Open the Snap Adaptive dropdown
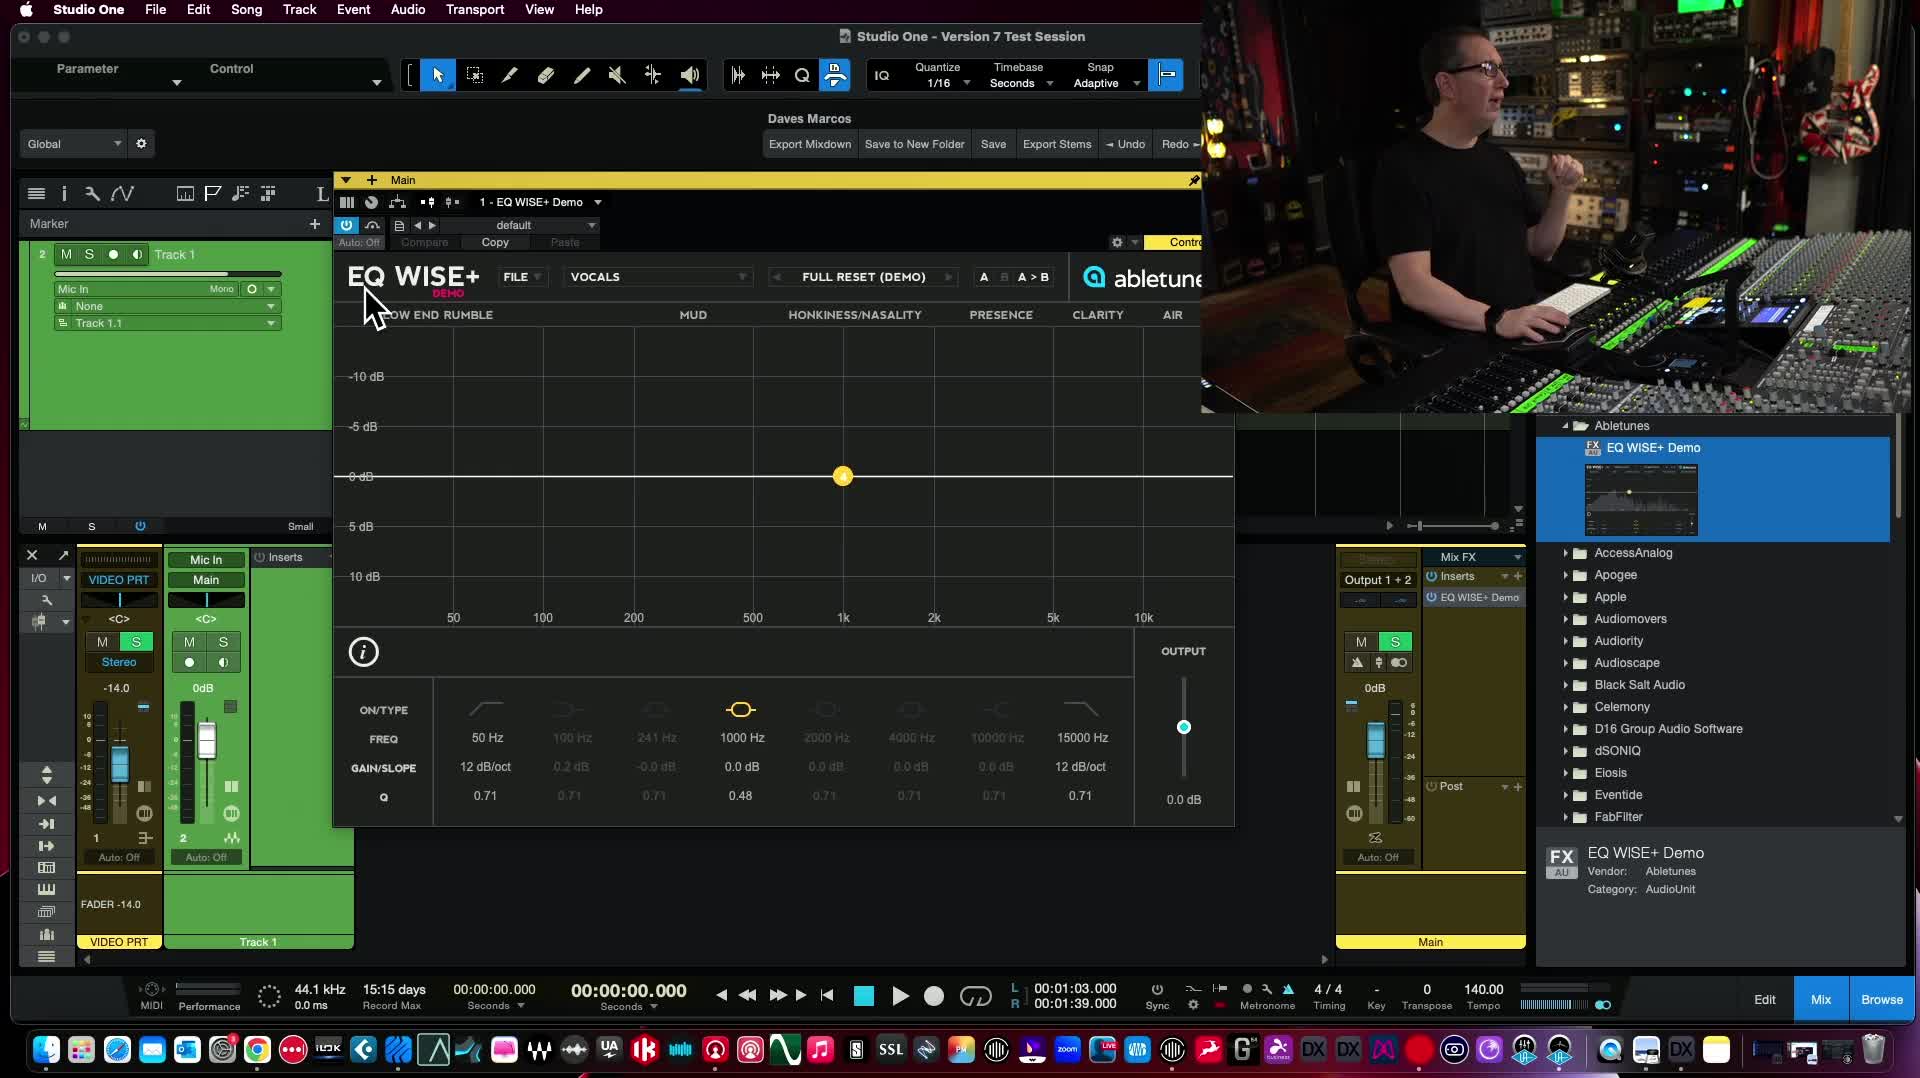 1105,83
